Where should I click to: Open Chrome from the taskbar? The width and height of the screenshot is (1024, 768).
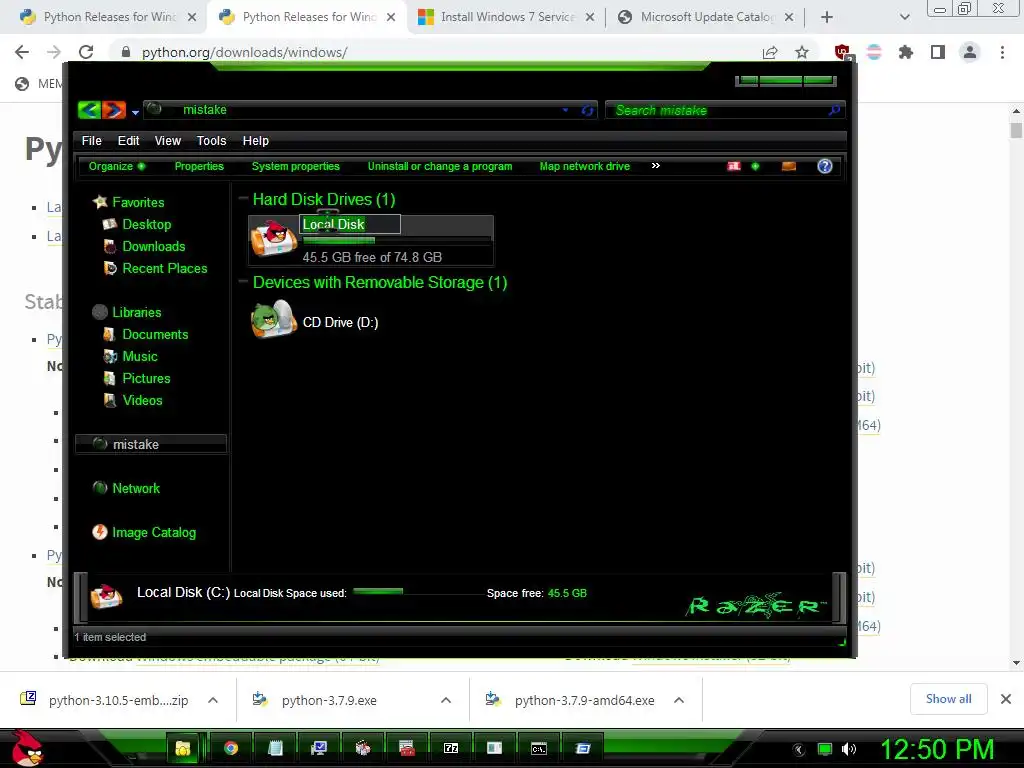(230, 748)
